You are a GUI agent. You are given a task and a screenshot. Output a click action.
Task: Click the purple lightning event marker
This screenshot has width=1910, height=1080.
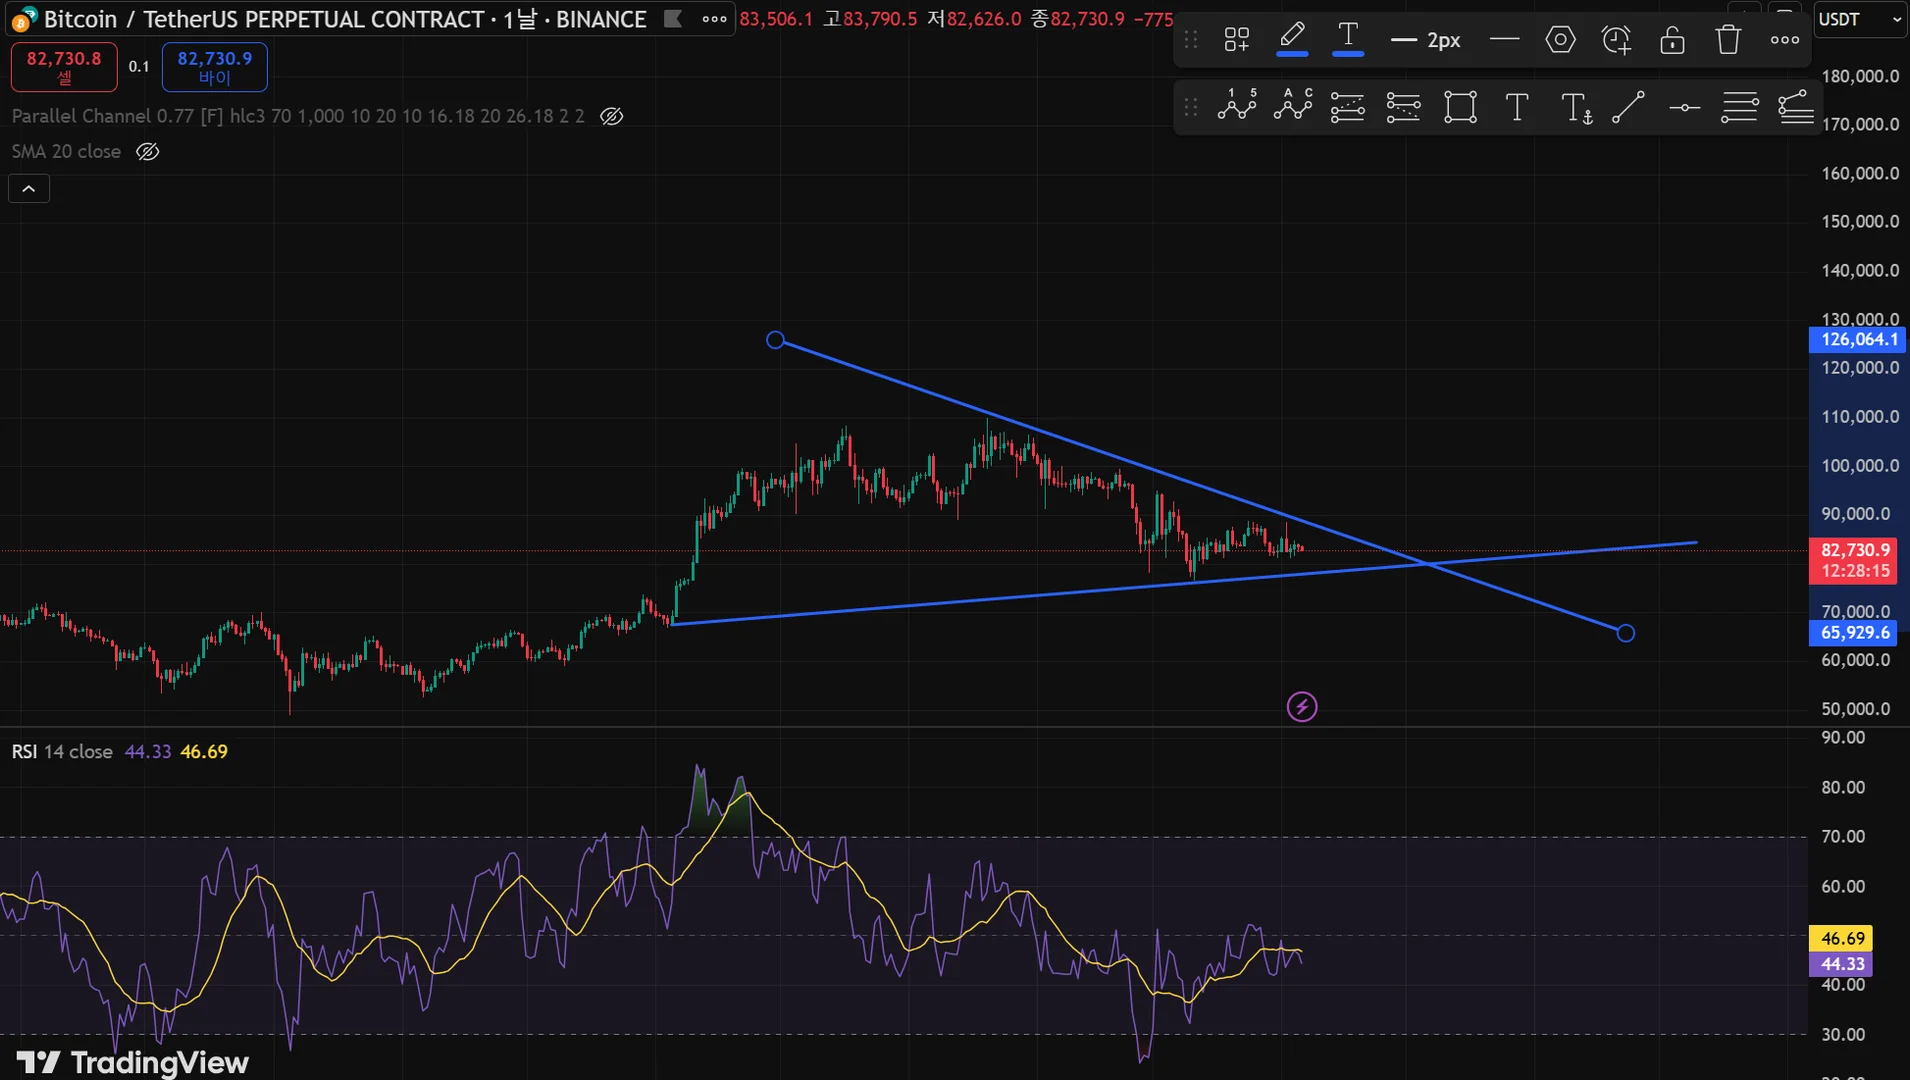tap(1302, 707)
